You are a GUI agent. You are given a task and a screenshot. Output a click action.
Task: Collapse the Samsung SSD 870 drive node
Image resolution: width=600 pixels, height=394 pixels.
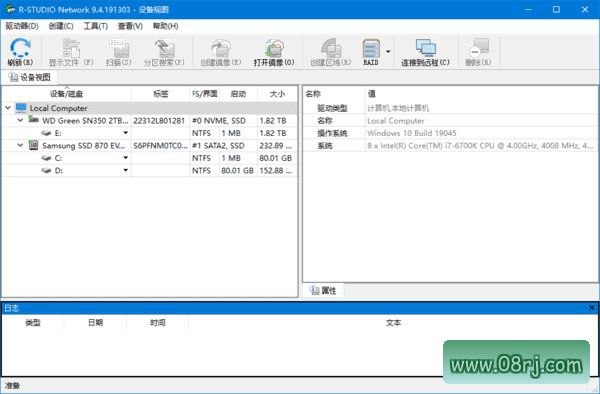[x=20, y=145]
